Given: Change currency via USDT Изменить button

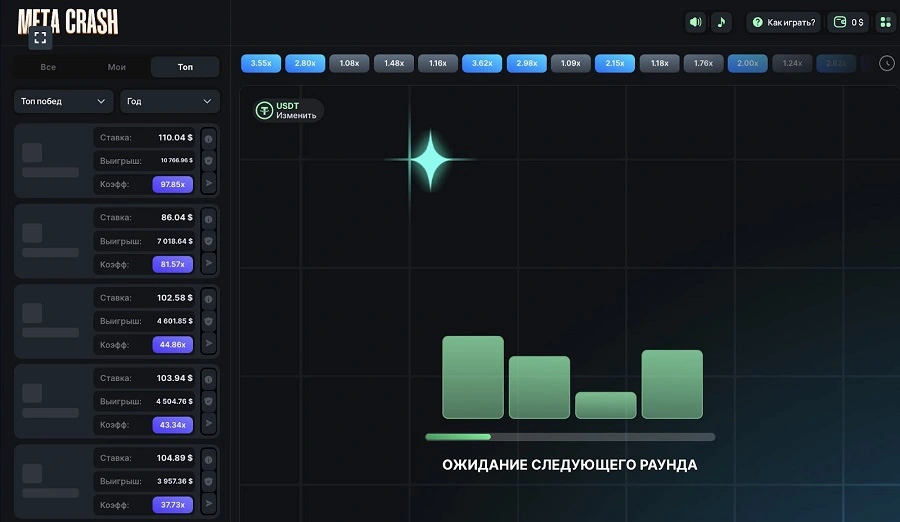Looking at the screenshot, I should pyautogui.click(x=289, y=110).
